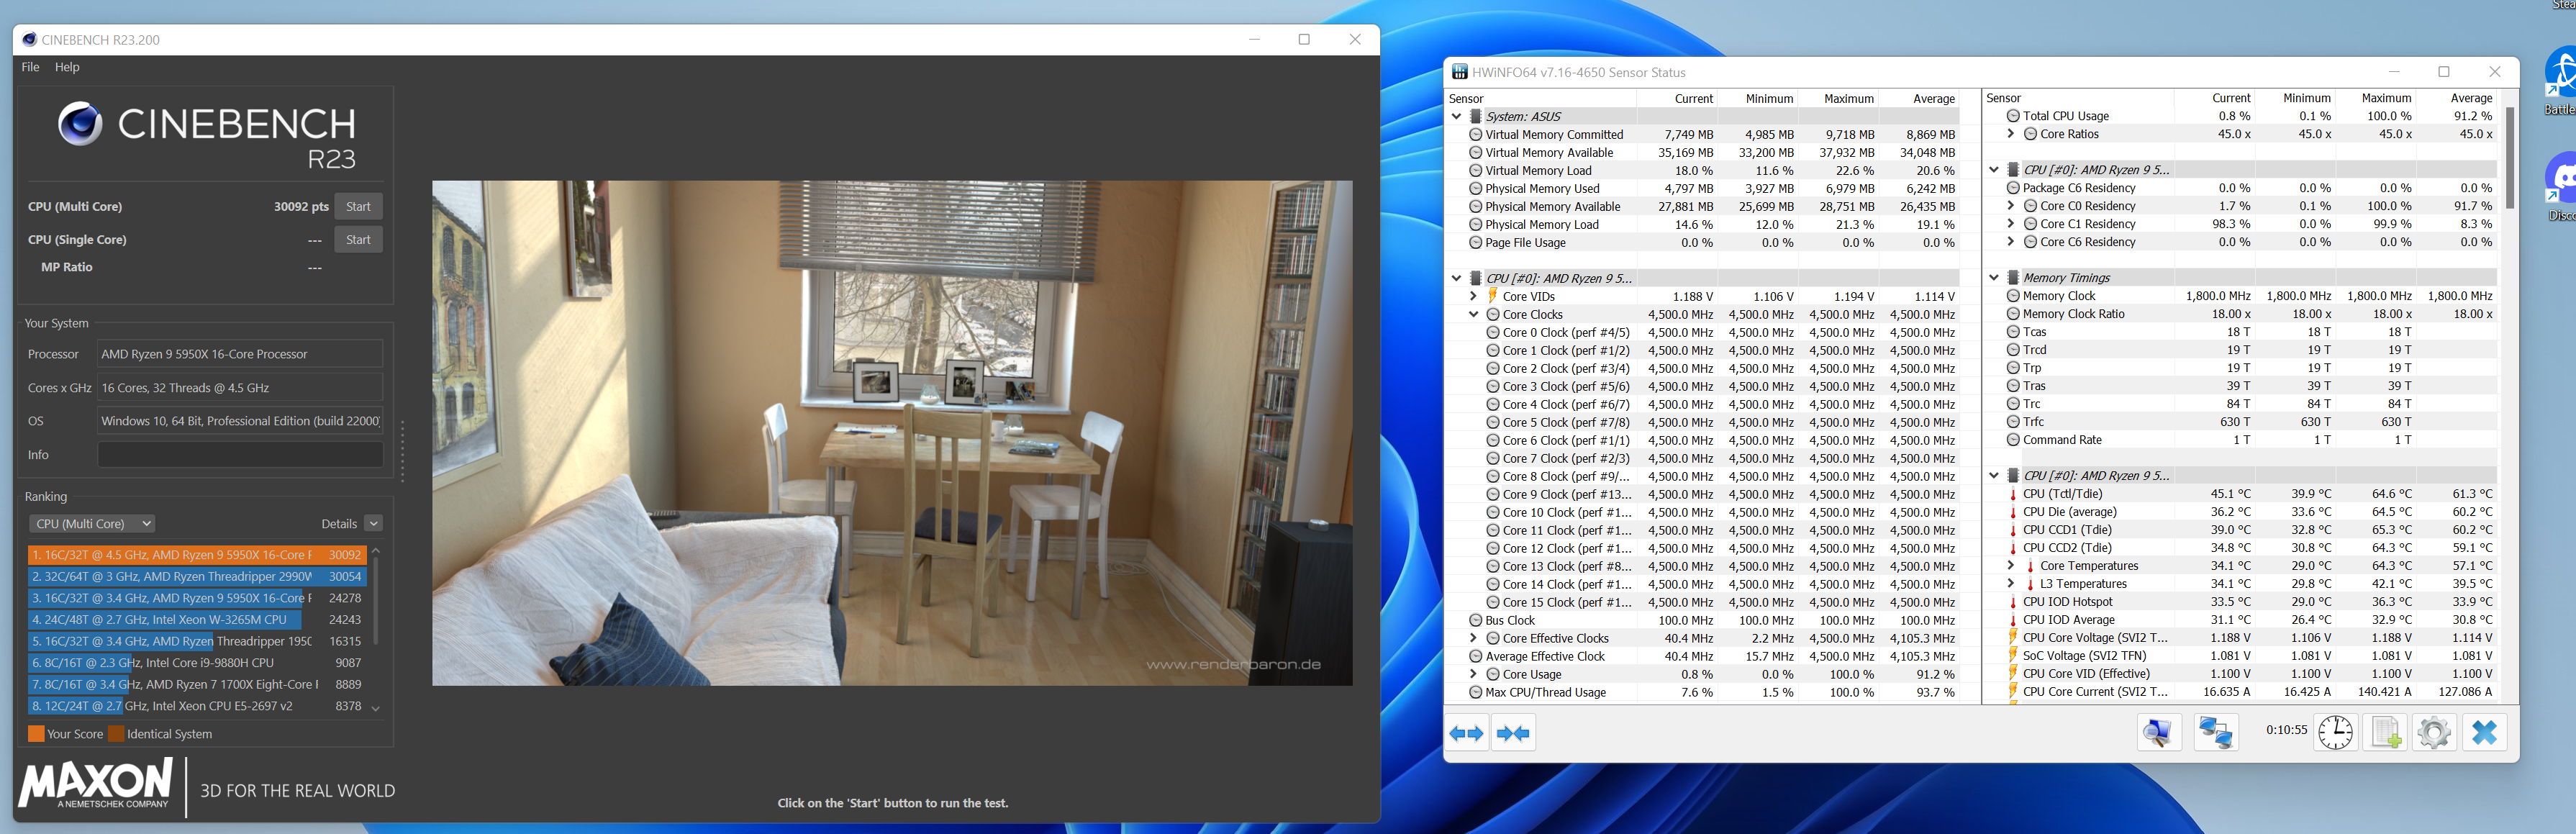Click the monitor with magnifier icon
The image size is (2576, 834).
click(2158, 733)
